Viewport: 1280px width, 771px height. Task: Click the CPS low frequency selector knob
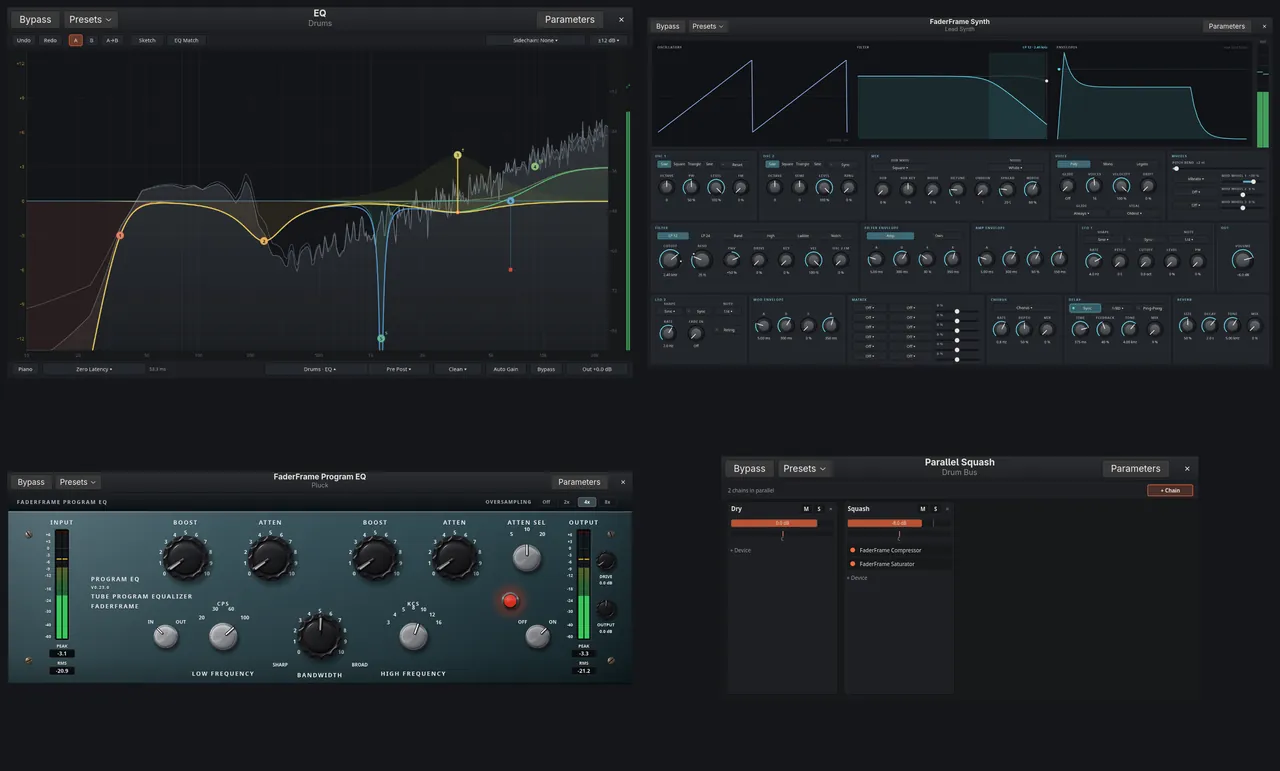[223, 636]
